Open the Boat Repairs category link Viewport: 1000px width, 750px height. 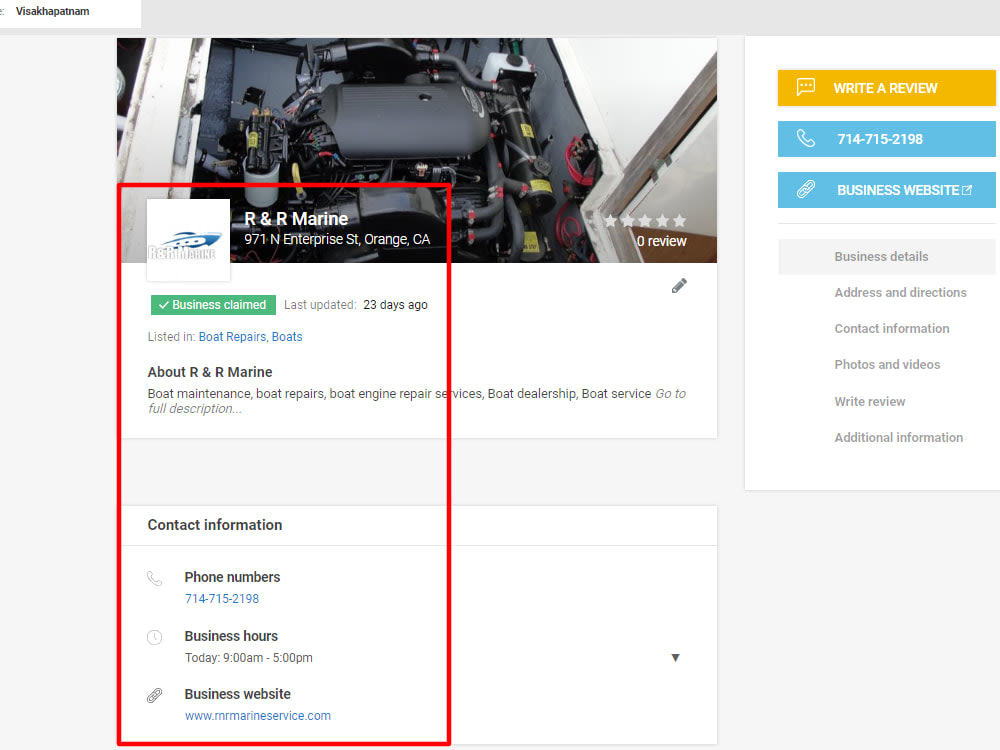[232, 337]
